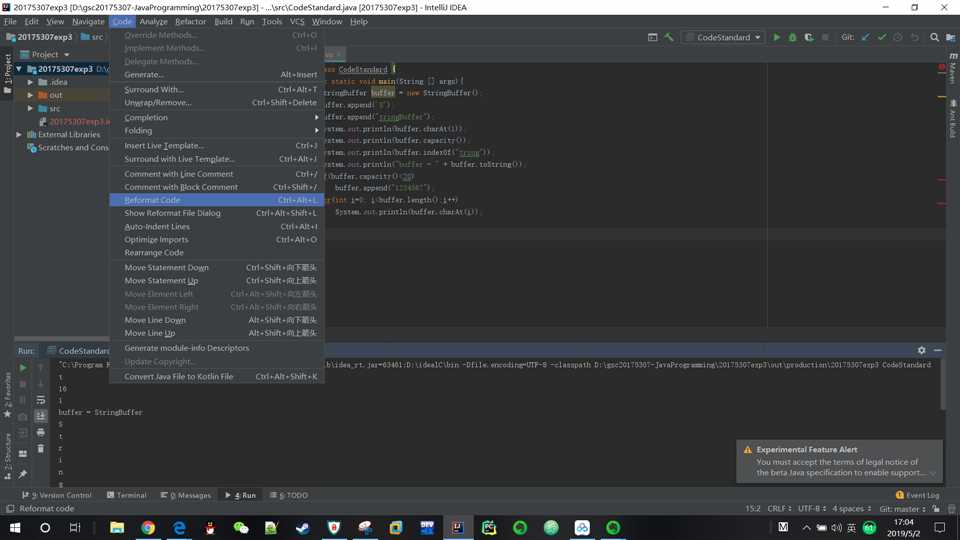Screen dimensions: 960x540
Task: Switch to the 0: Messages tool tab
Action: 186,495
